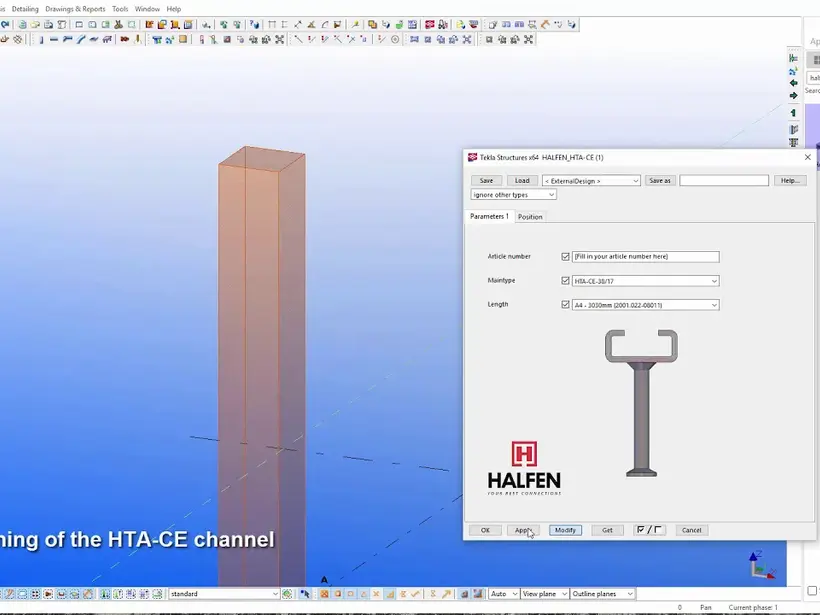
Task: Click the circle construction icon in second toolbar
Action: click(395, 39)
